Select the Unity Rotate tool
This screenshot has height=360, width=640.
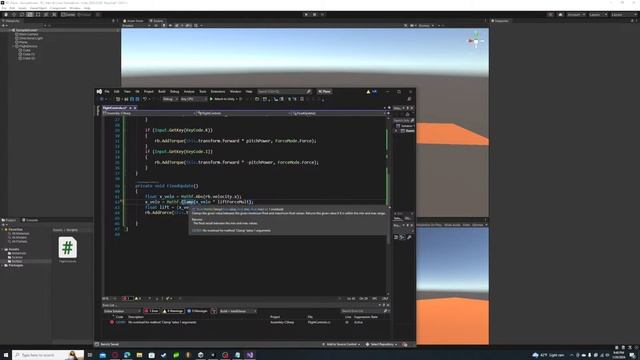click(22, 15)
